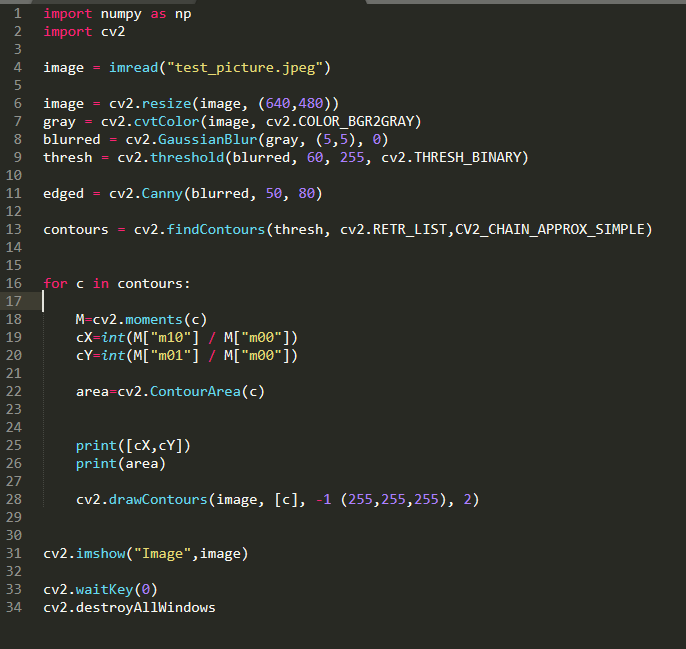Image resolution: width=686 pixels, height=649 pixels.
Task: Click the "resize" method on line 6
Action: (166, 104)
